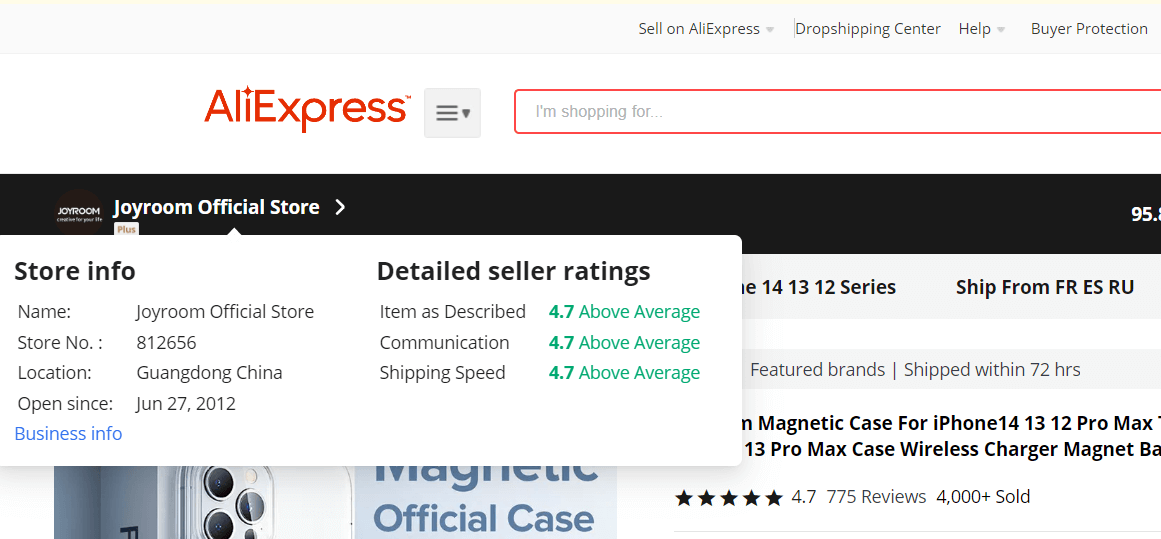Click the AliExpress logo
The height and width of the screenshot is (539, 1161).
[307, 110]
